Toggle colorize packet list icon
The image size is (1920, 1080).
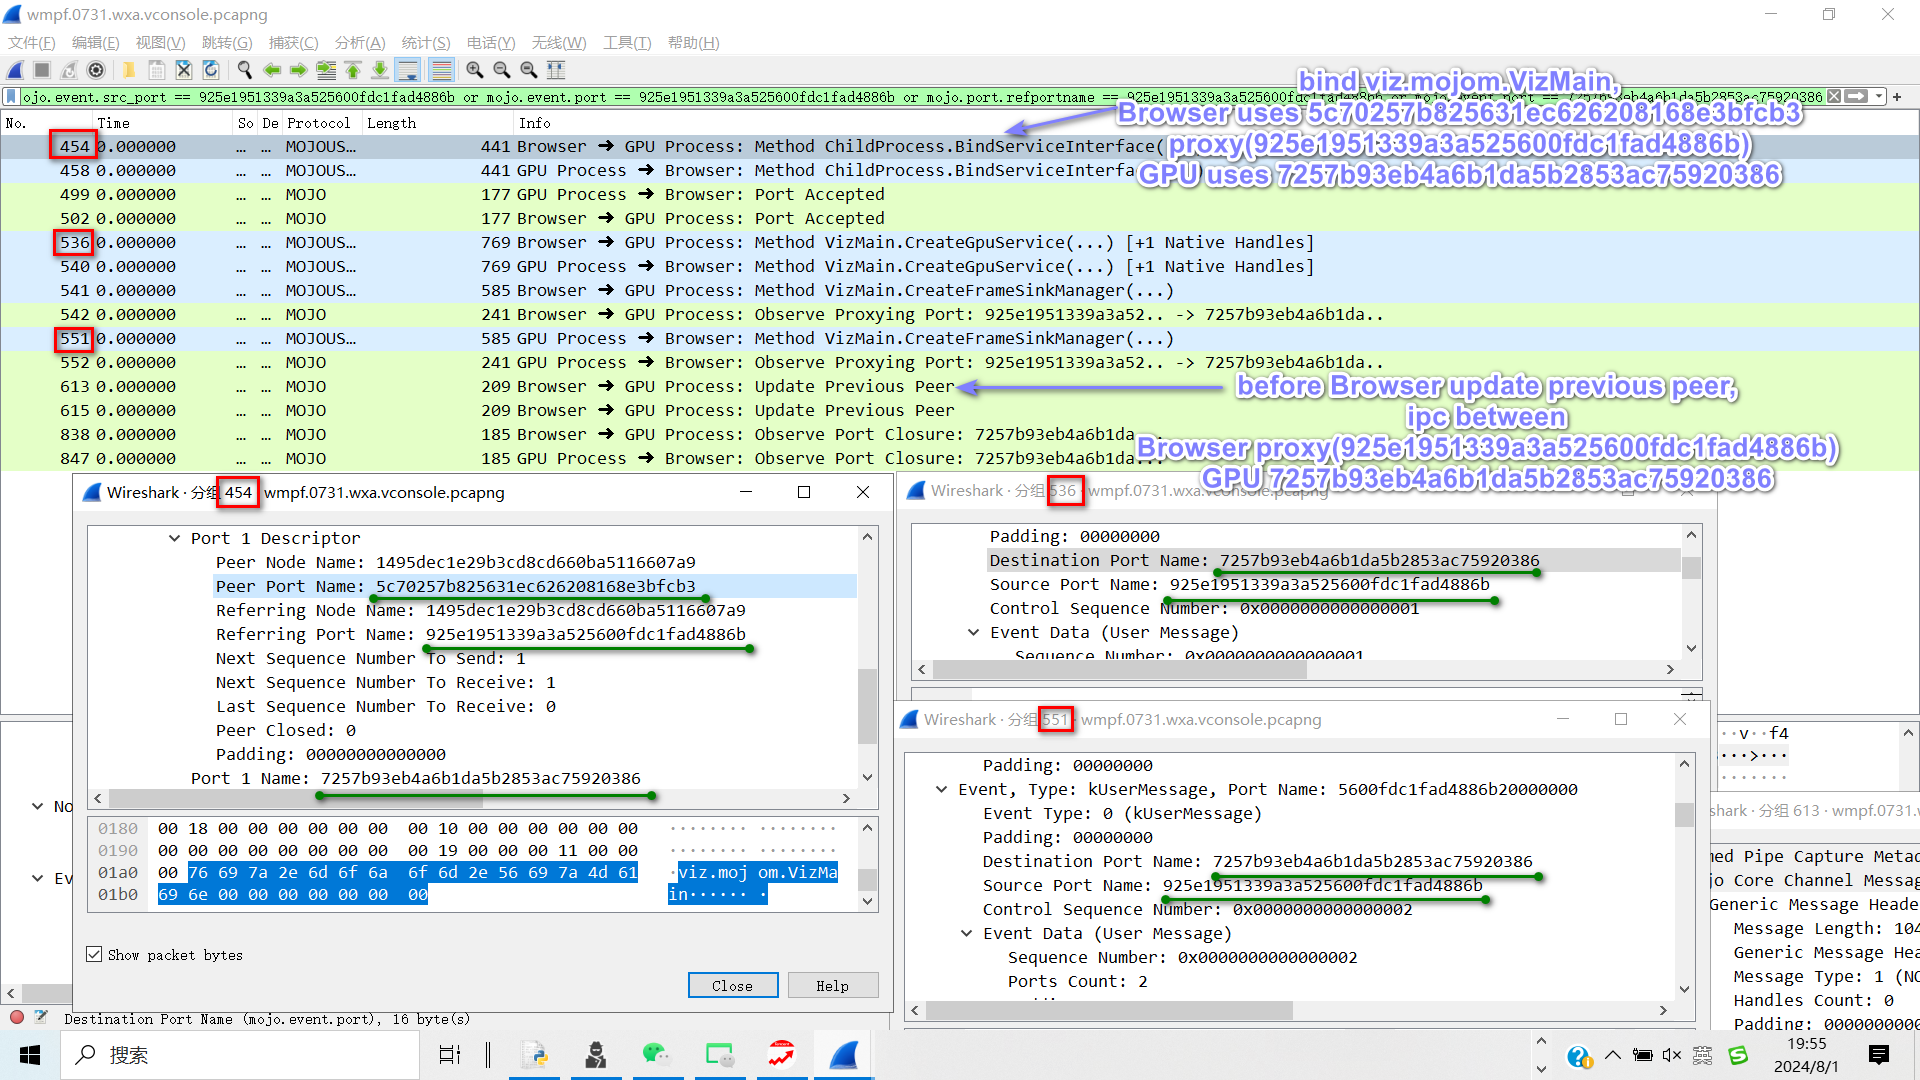tap(441, 70)
